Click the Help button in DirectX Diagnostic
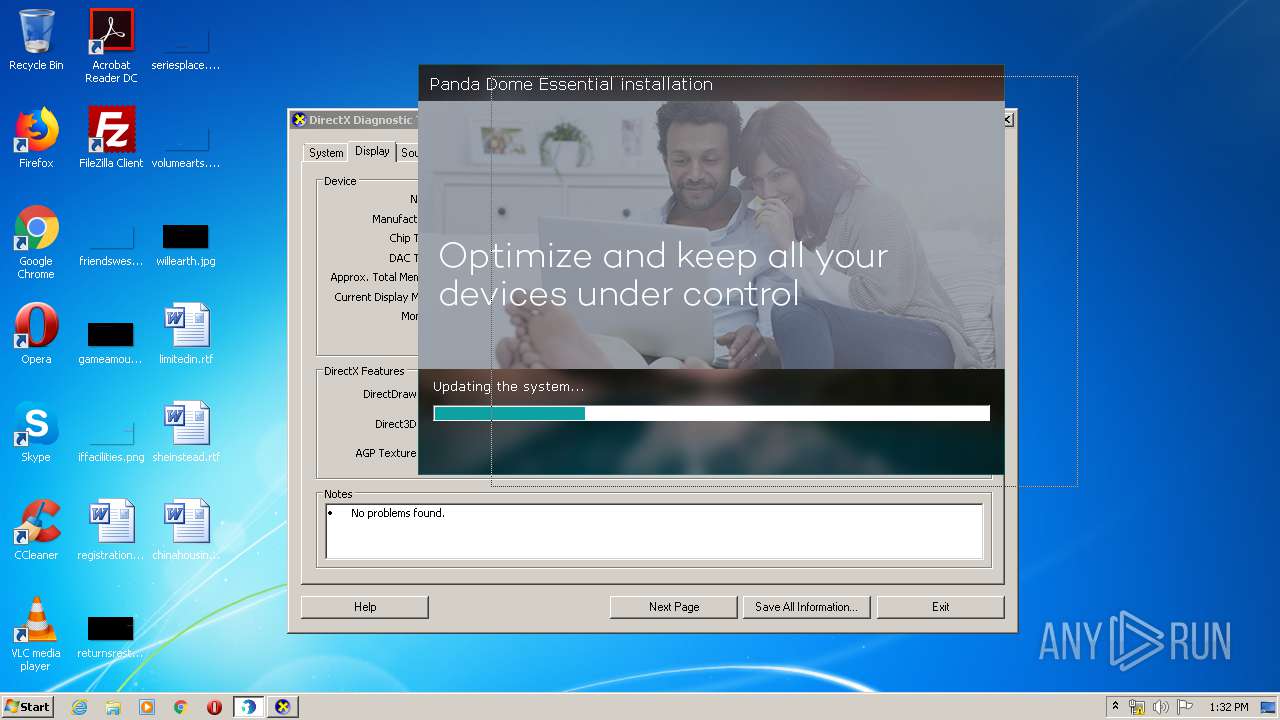Image resolution: width=1280 pixels, height=720 pixels. click(x=365, y=607)
